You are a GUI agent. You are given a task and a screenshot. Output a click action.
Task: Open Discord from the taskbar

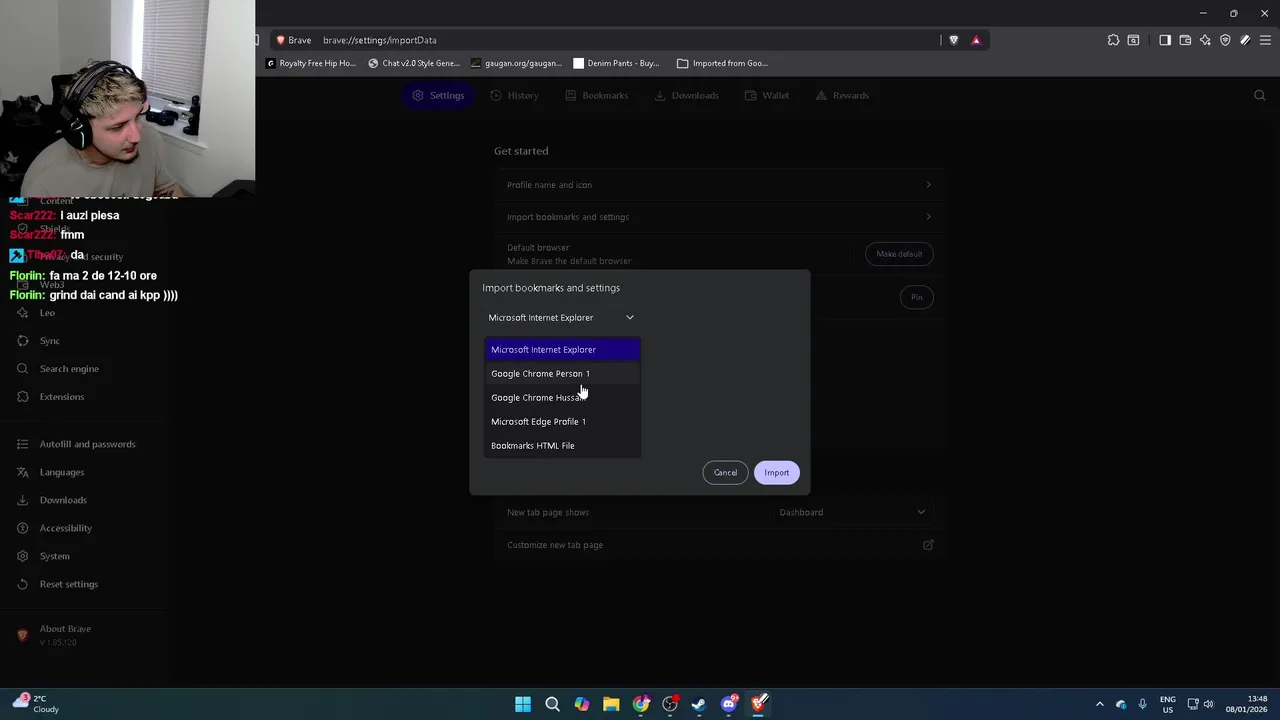pos(729,704)
